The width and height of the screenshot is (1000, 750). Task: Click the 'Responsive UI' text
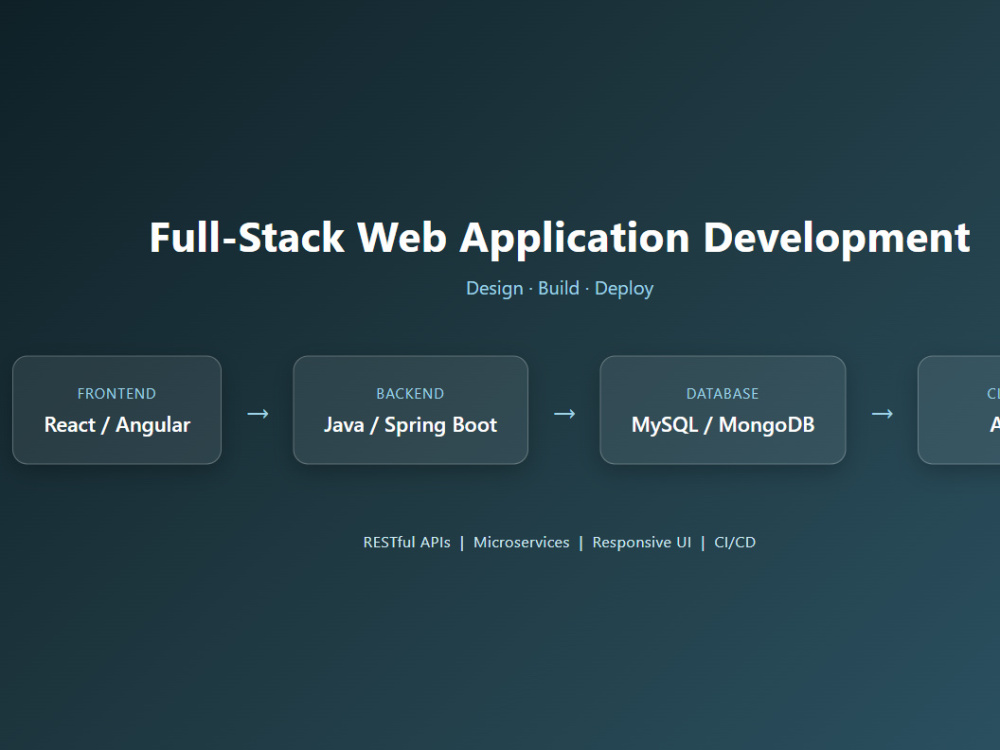point(642,542)
